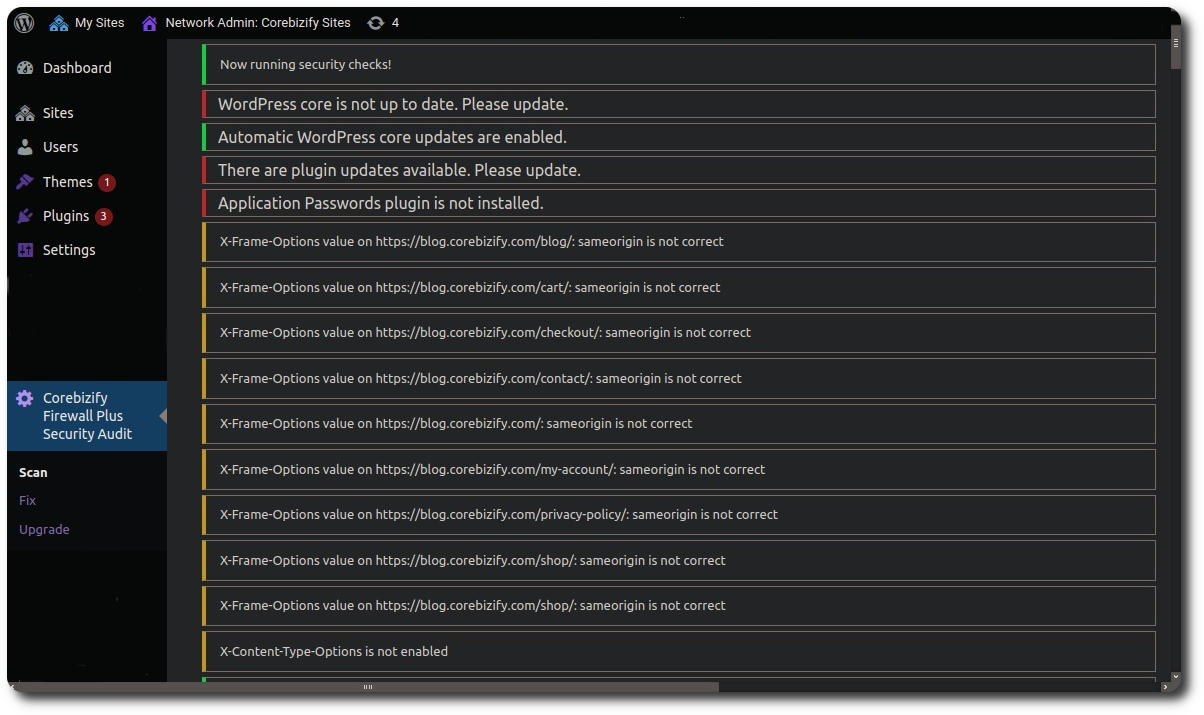Click 'X-Content-Type-Options is not enabled' warning
1204x715 pixels.
coord(679,652)
